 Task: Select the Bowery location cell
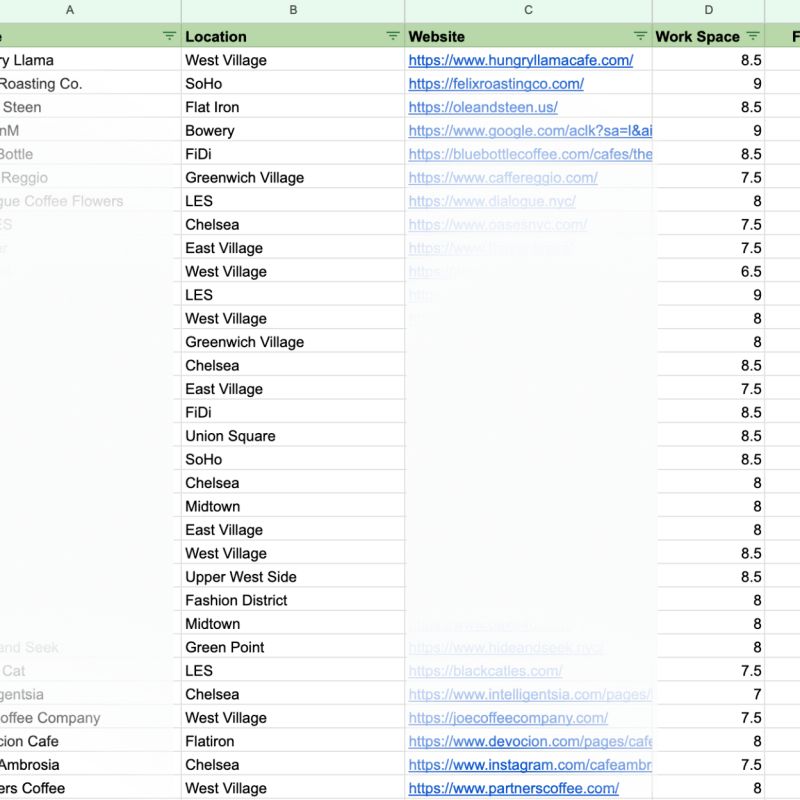293,131
